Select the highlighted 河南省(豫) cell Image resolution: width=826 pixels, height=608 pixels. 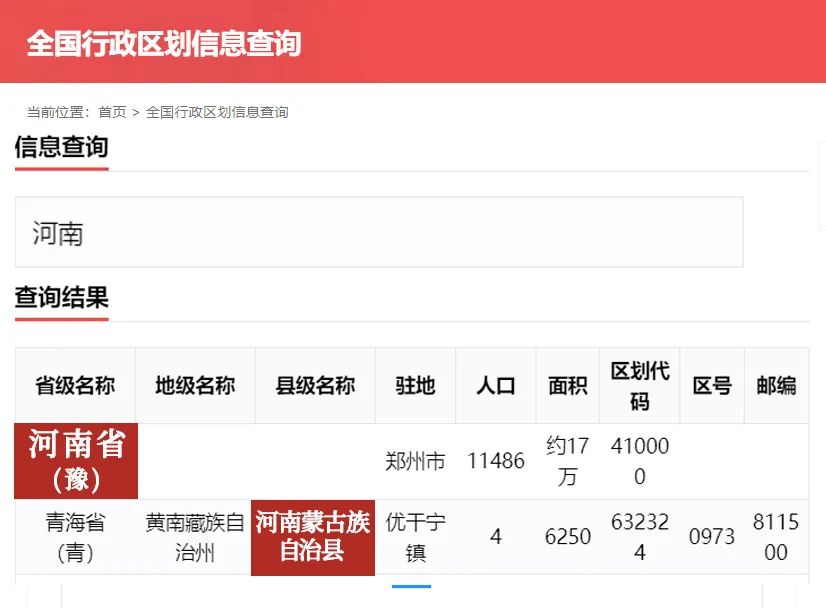click(x=76, y=461)
